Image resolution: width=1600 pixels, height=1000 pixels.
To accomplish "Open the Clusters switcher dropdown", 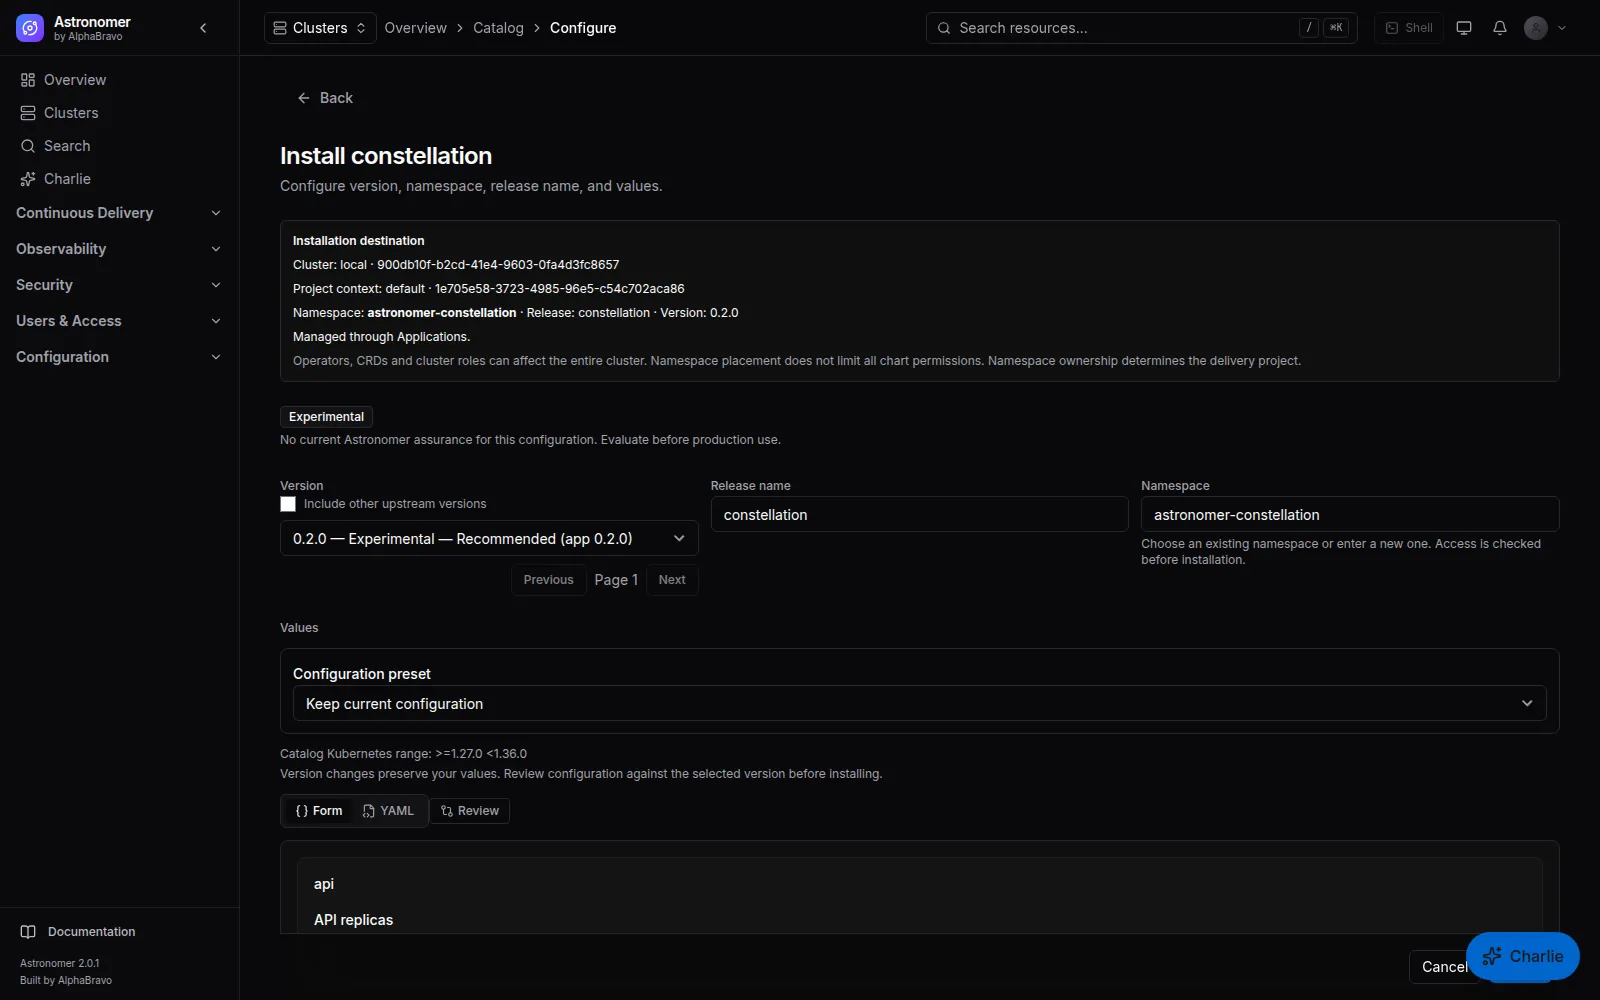I will pyautogui.click(x=320, y=28).
